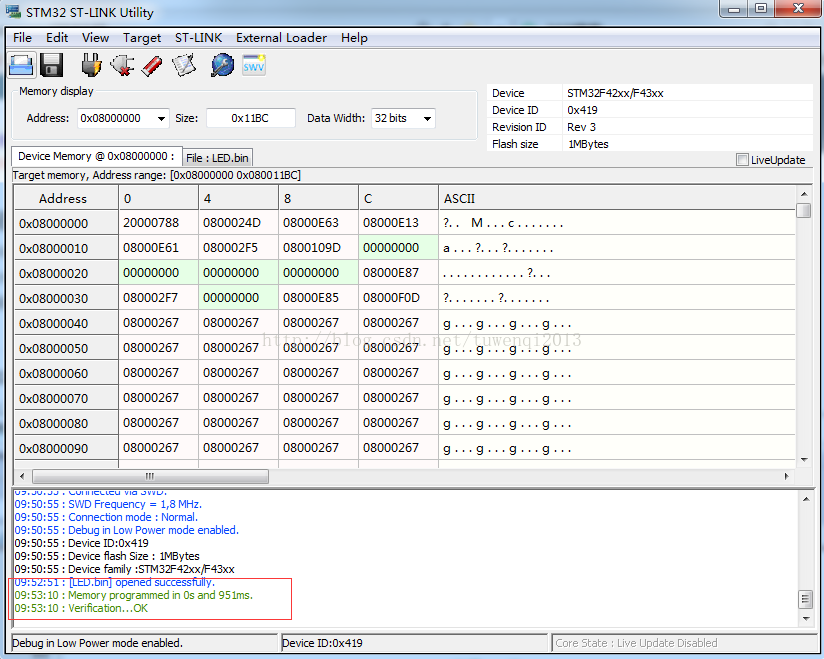Select cell 080002F5 in row 0x08000010
The width and height of the screenshot is (824, 659).
pos(238,248)
